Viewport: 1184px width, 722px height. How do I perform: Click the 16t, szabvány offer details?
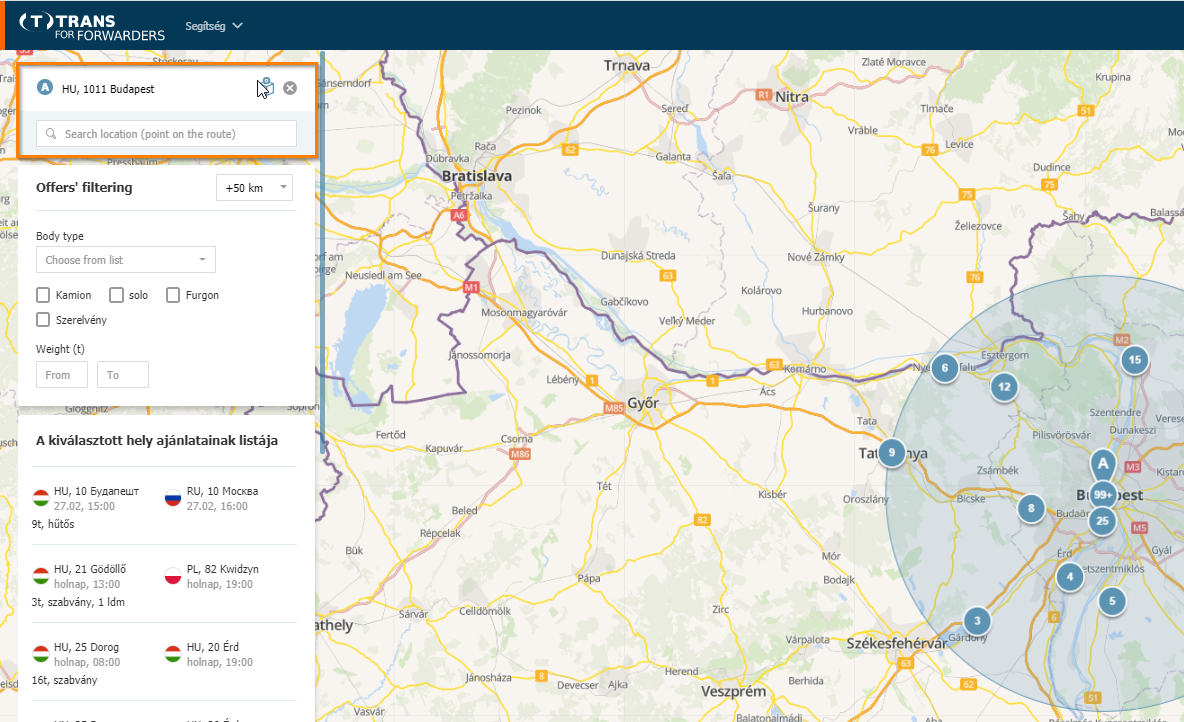point(64,680)
